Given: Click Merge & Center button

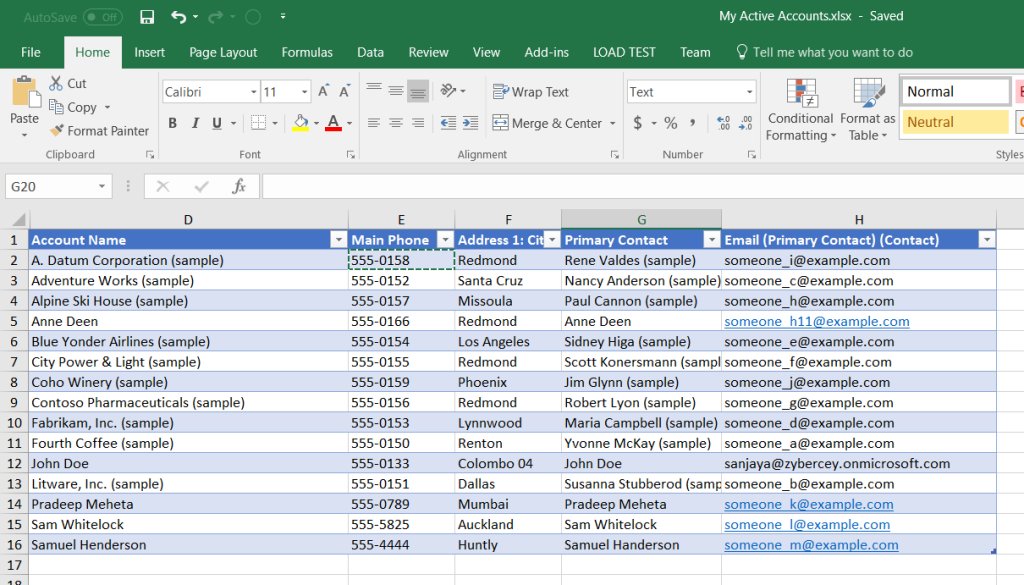Looking at the screenshot, I should pos(547,123).
